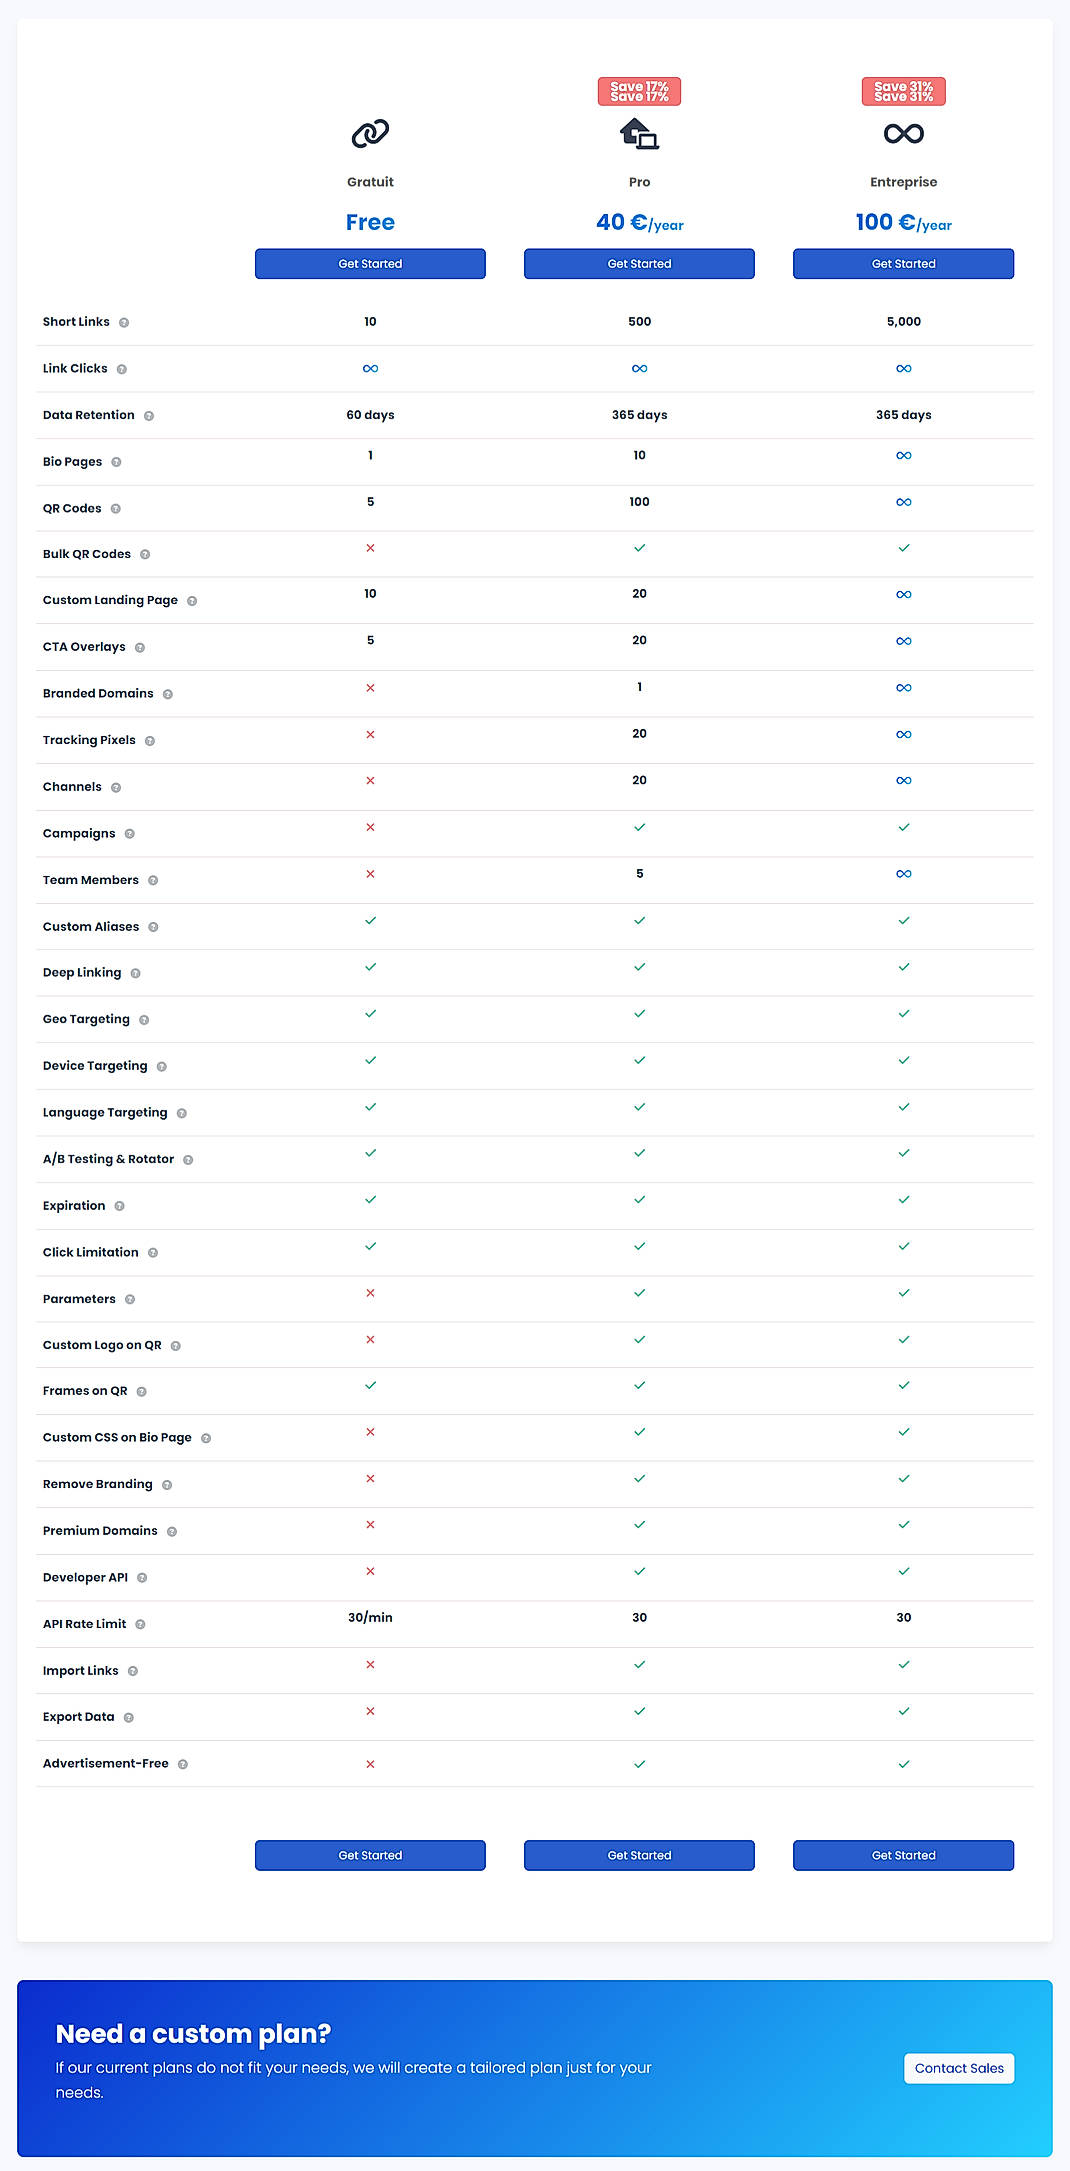Click Get Started under the Entreprise plan
1070x2171 pixels.
(x=903, y=263)
